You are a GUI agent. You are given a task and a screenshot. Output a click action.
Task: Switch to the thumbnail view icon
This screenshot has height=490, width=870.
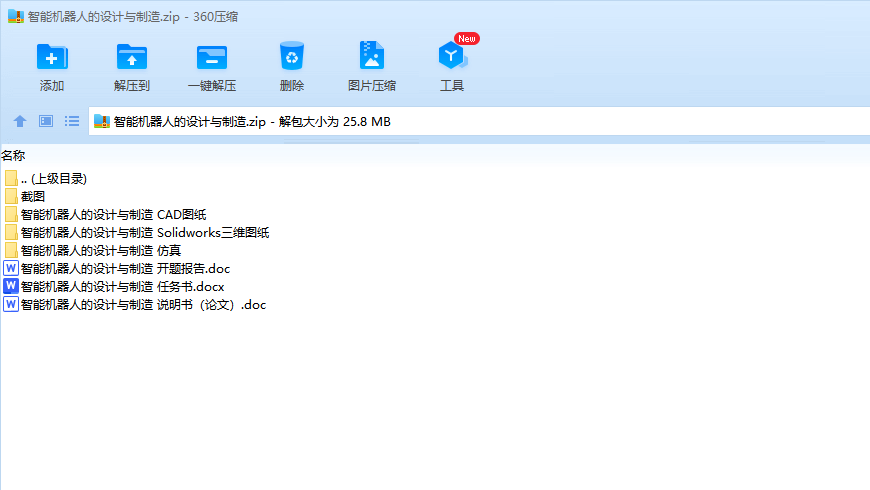[46, 121]
